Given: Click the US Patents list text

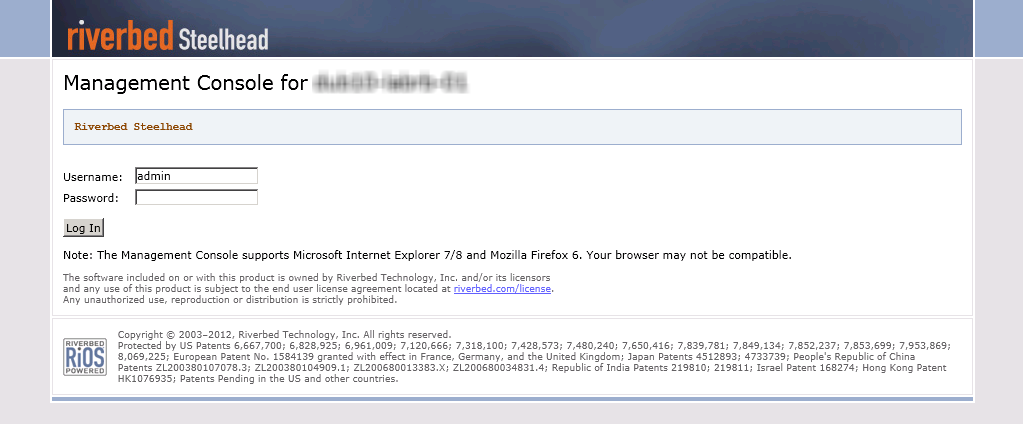Looking at the screenshot, I should 534,345.
